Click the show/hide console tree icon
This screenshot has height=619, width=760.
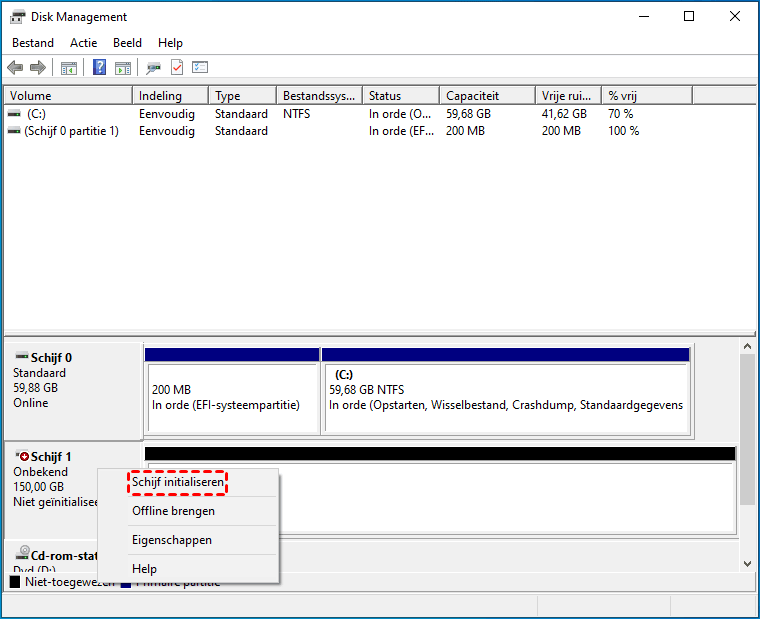pyautogui.click(x=69, y=68)
